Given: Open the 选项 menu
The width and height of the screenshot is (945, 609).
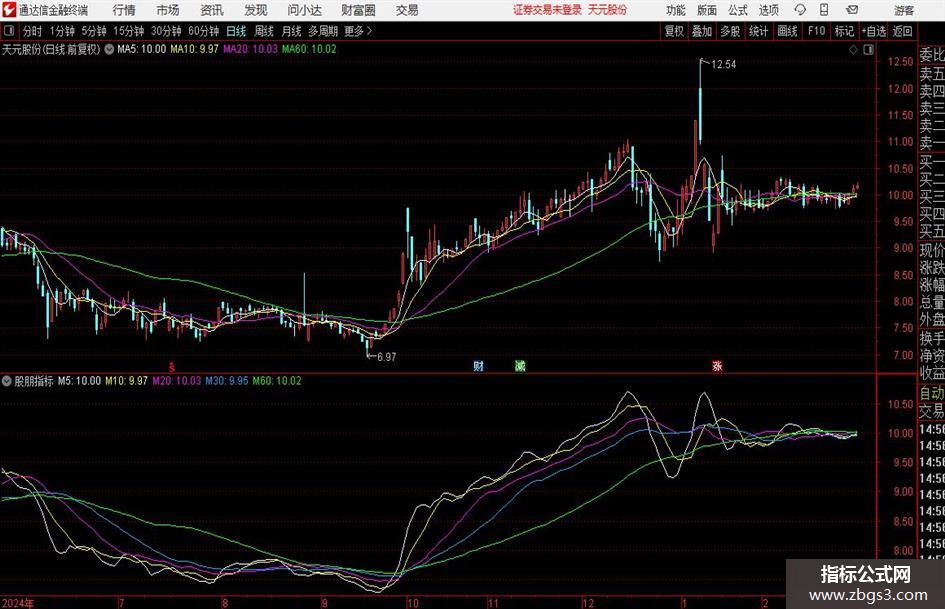Looking at the screenshot, I should tap(768, 10).
